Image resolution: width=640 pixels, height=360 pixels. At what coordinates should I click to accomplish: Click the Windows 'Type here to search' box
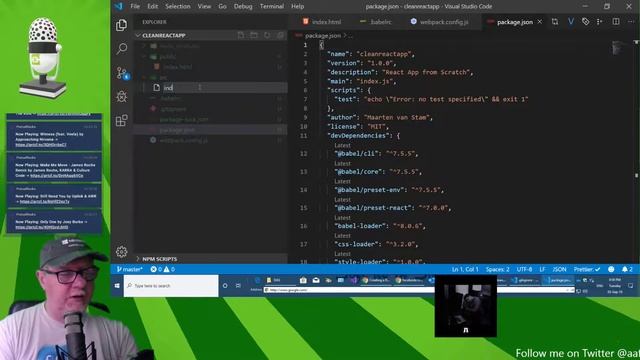171,286
